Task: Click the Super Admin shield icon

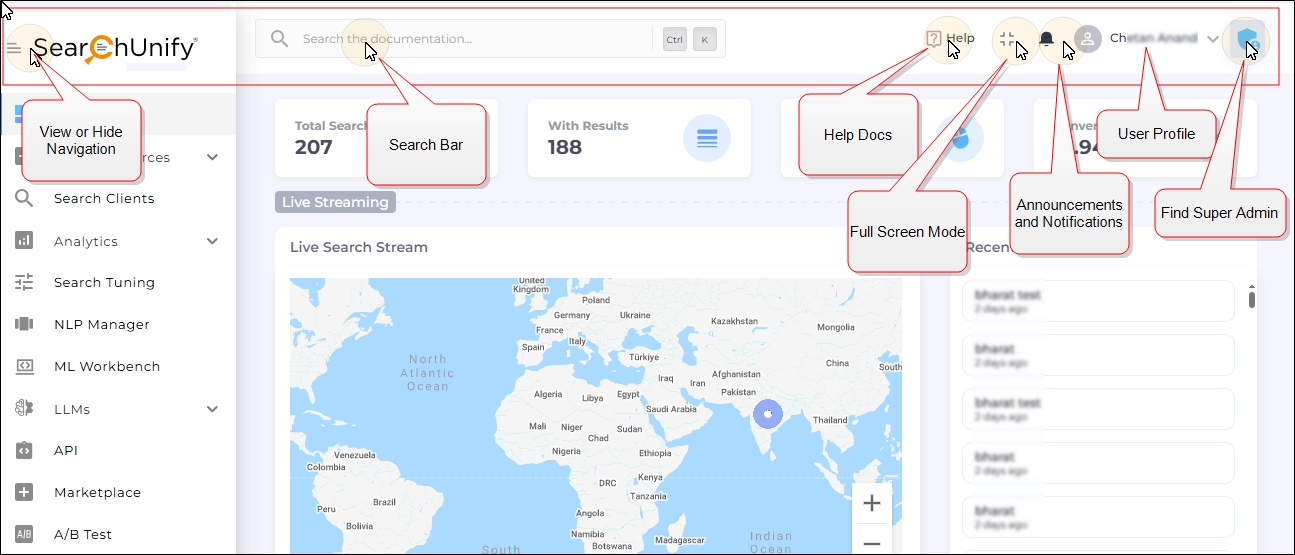Action: tap(1245, 39)
